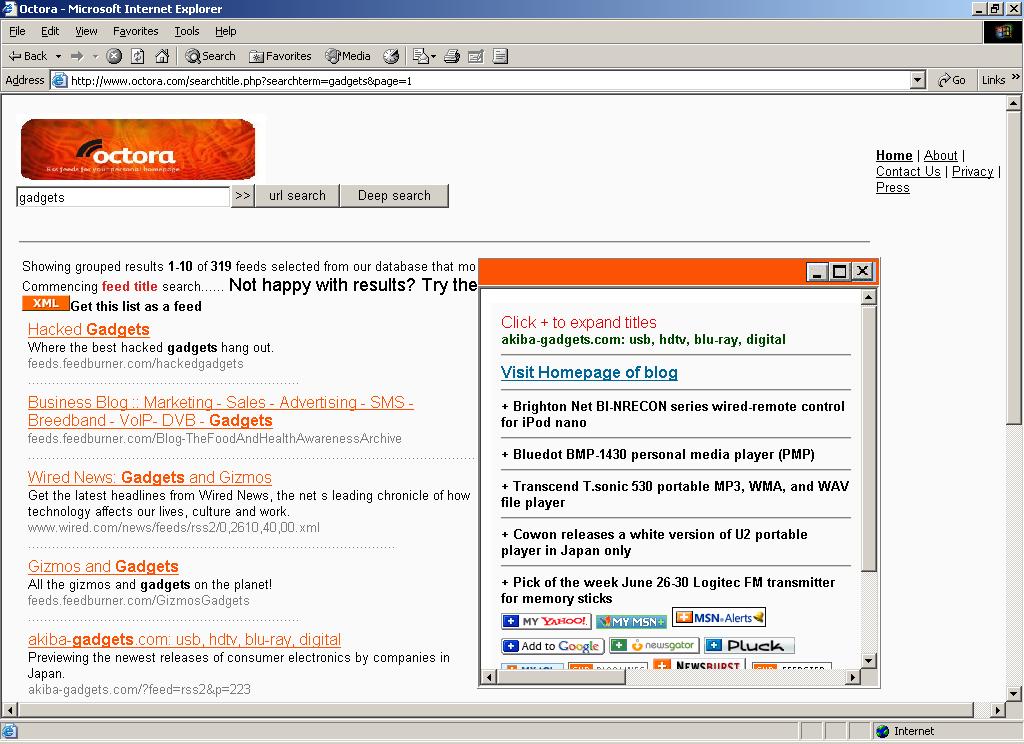Click the Discuss toolbar icon
The width and height of the screenshot is (1024, 744).
click(x=500, y=56)
